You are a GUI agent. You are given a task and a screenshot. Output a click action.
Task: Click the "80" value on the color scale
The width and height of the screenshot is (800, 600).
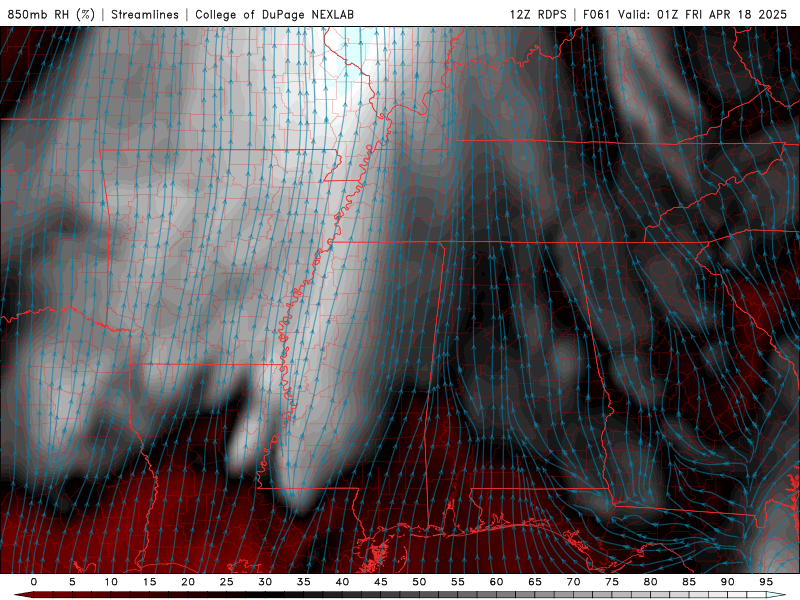tap(651, 582)
